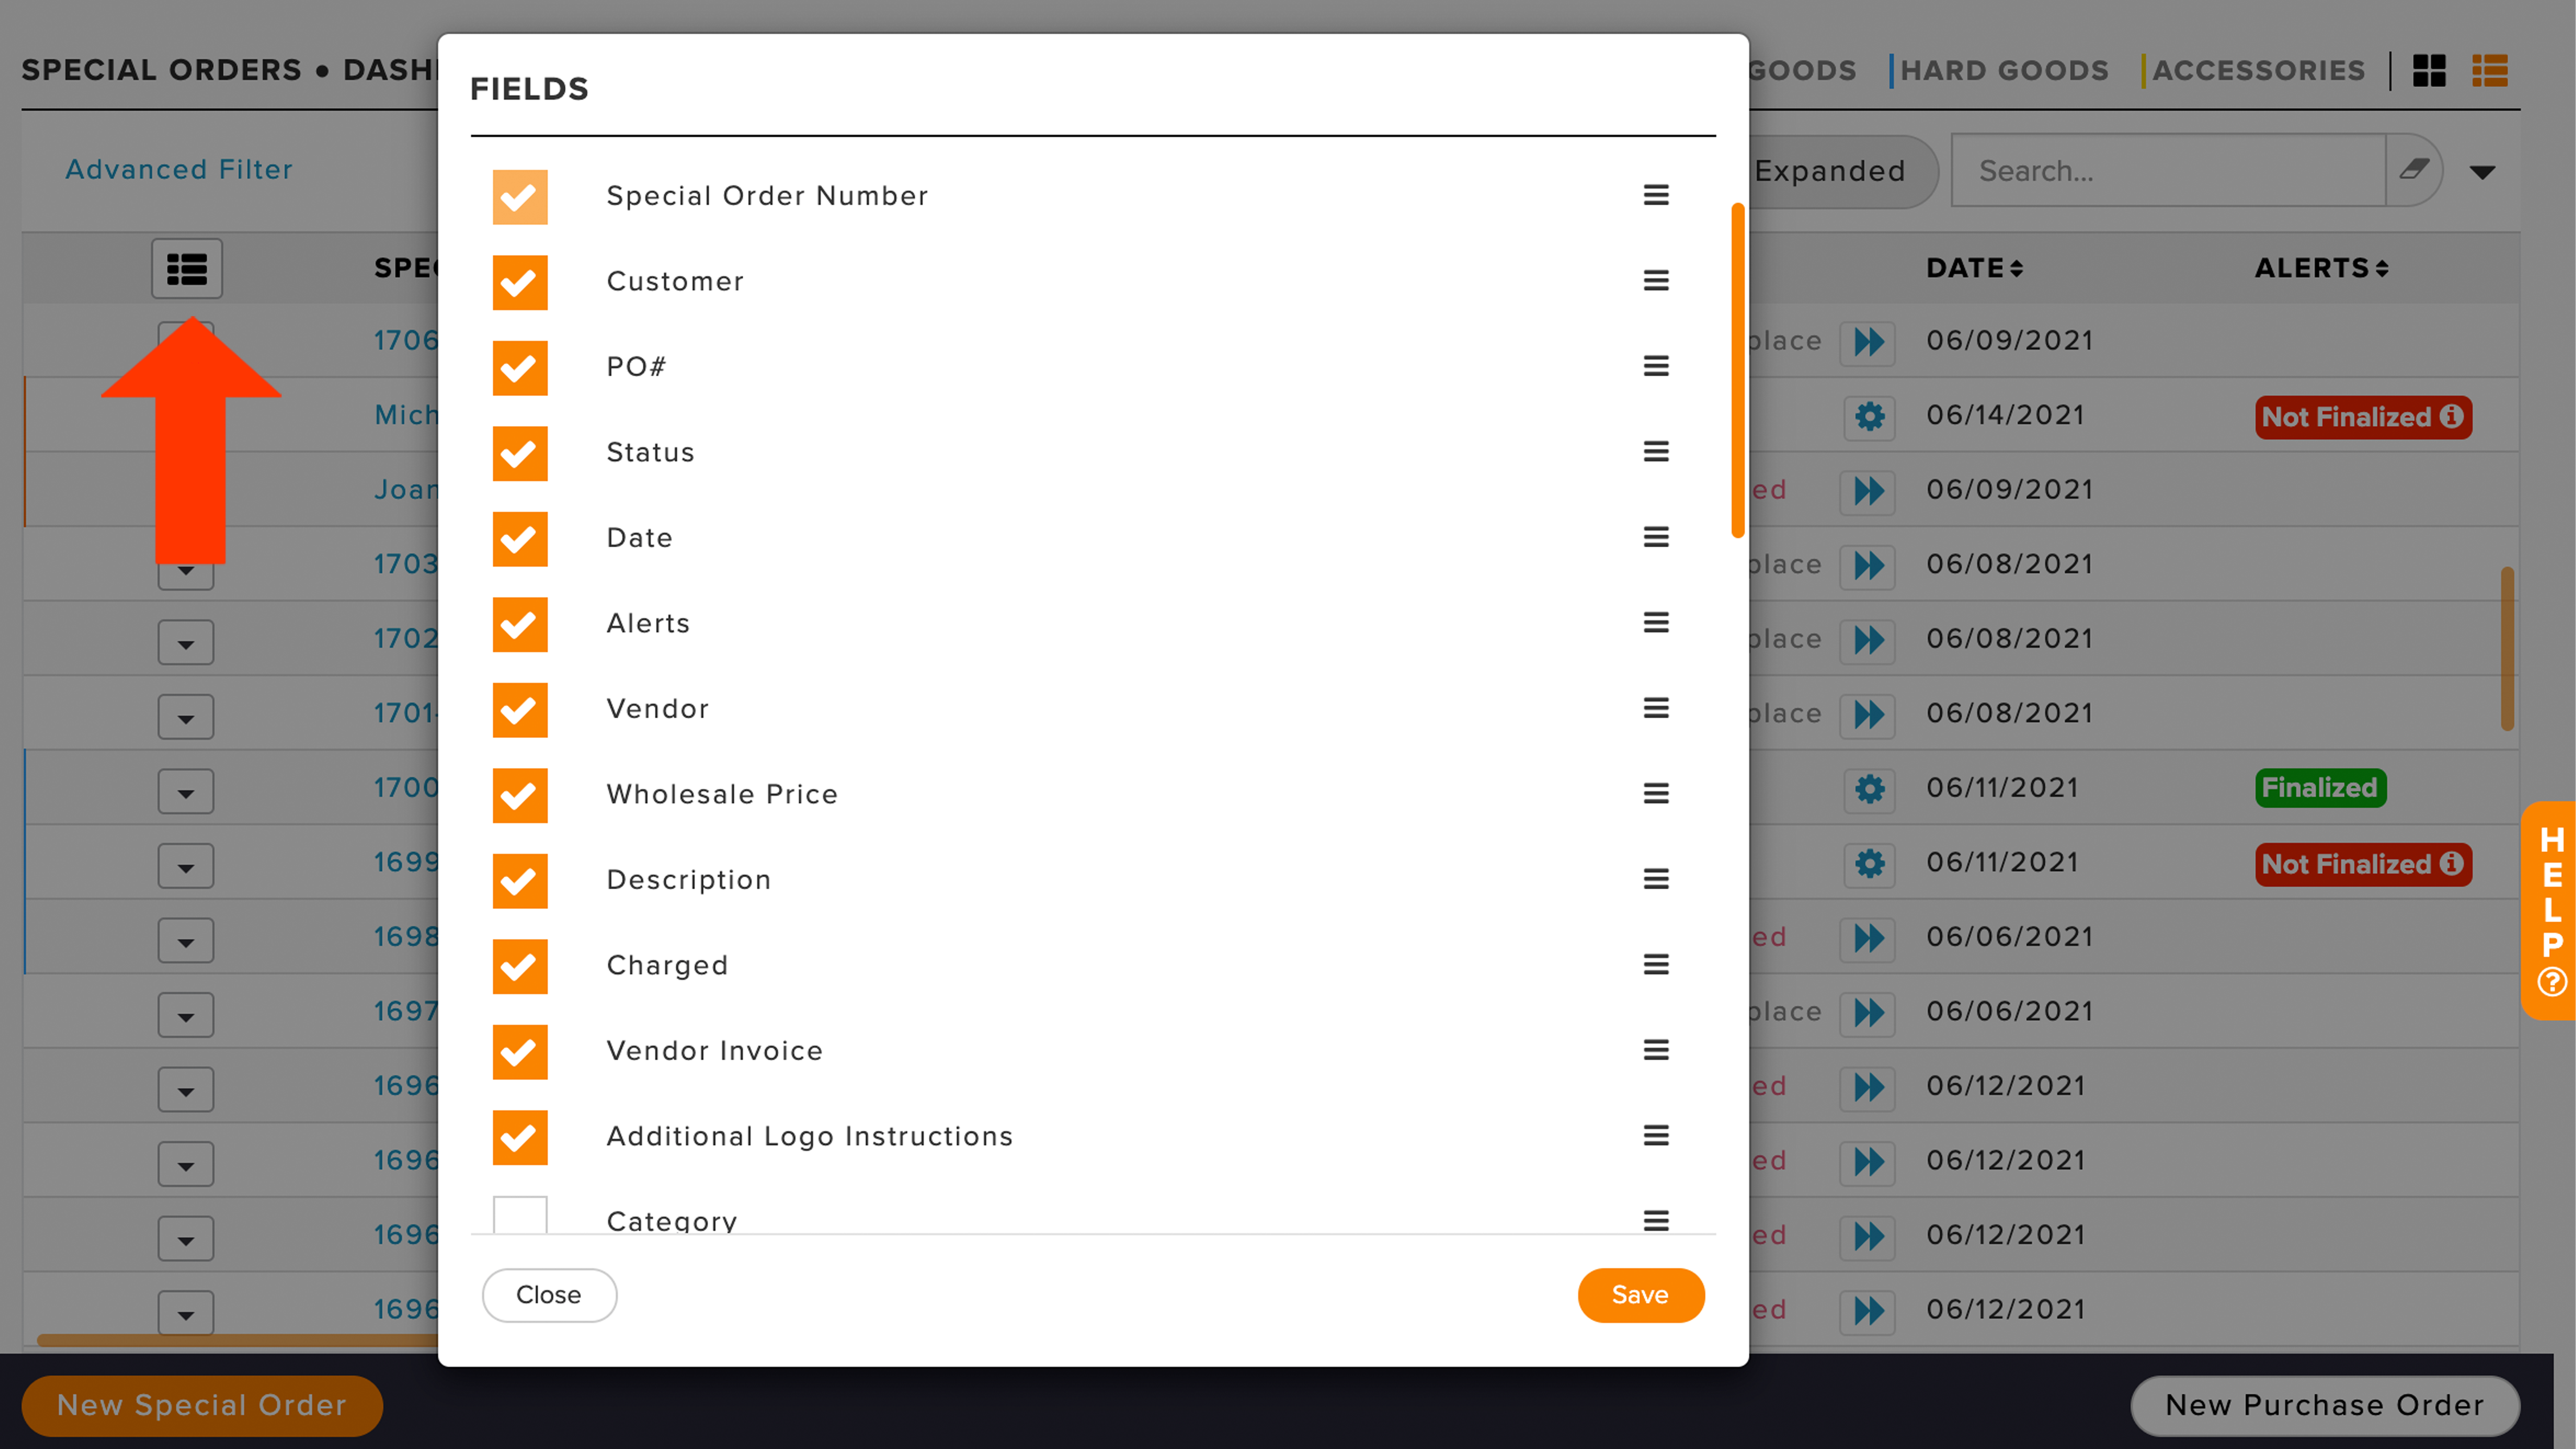The width and height of the screenshot is (2576, 1449).
Task: Save the field selection
Action: pos(1640,1295)
